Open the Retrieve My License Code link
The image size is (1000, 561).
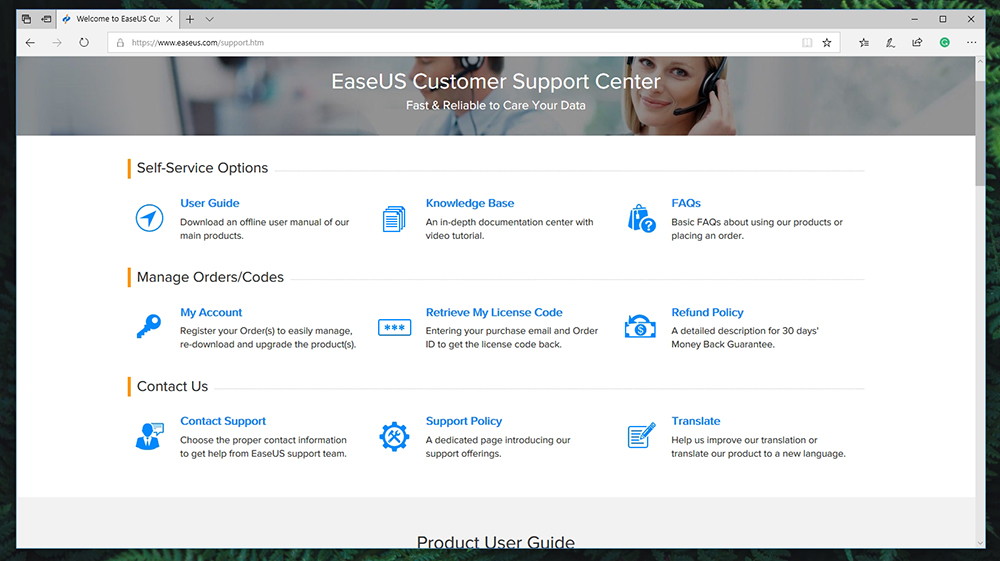point(494,312)
